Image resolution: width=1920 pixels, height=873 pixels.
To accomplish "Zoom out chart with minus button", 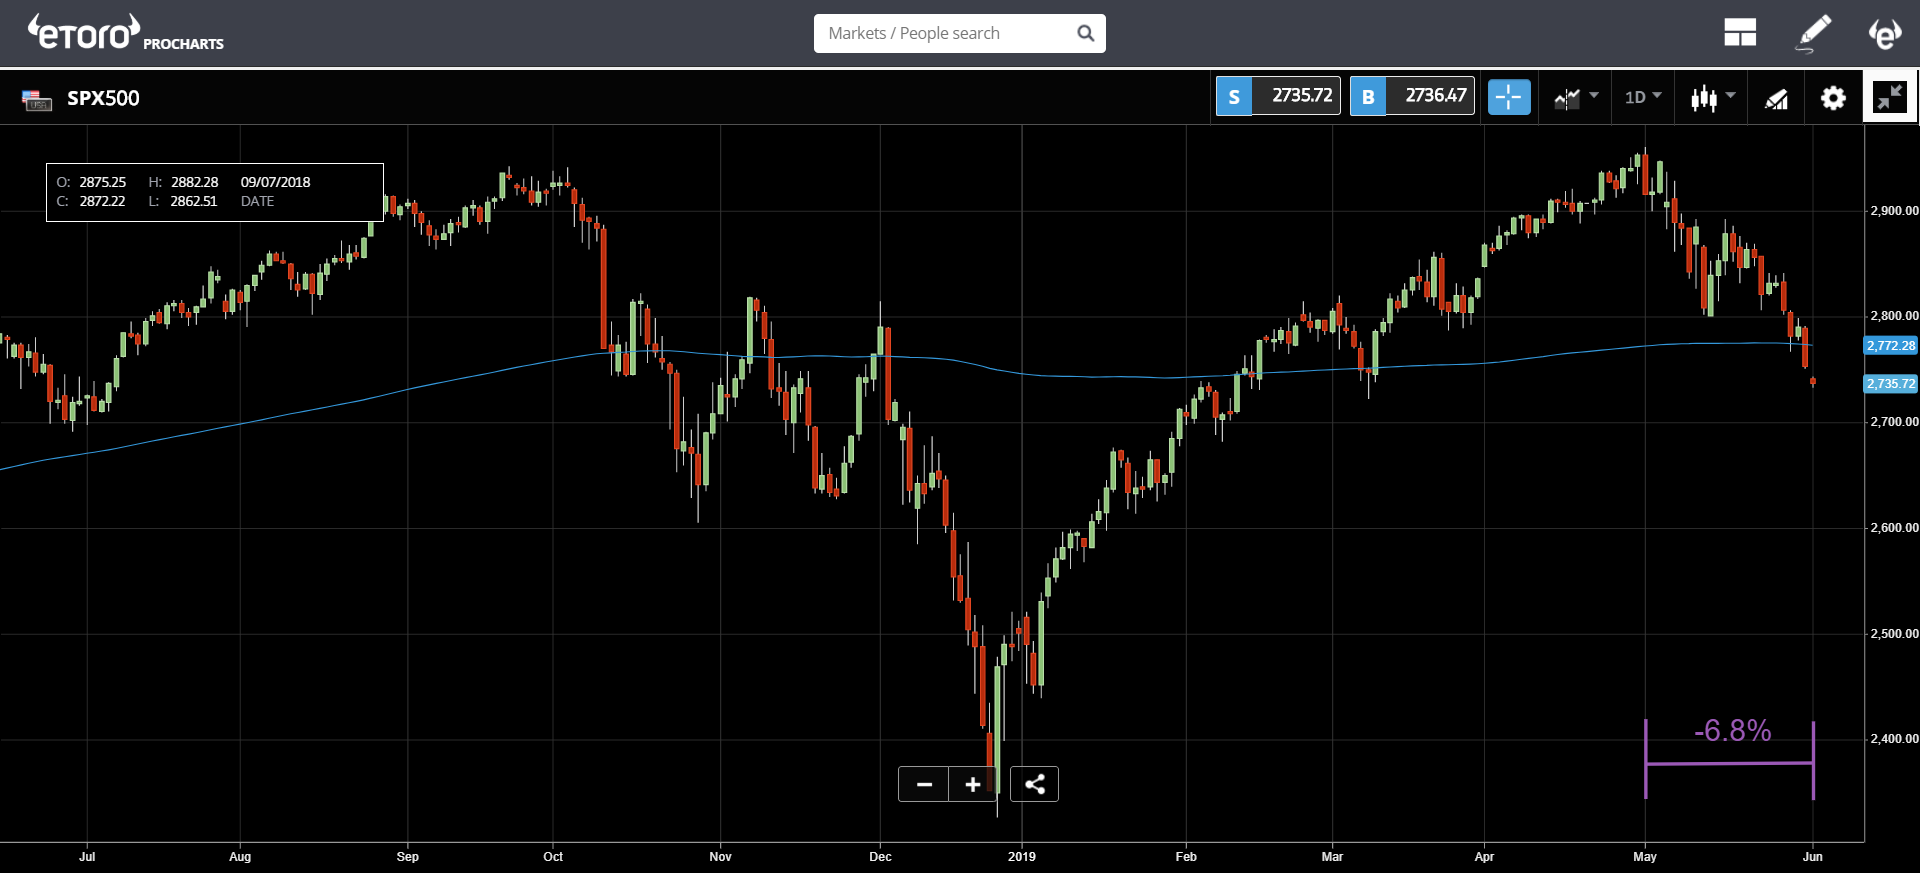I will click(x=924, y=784).
